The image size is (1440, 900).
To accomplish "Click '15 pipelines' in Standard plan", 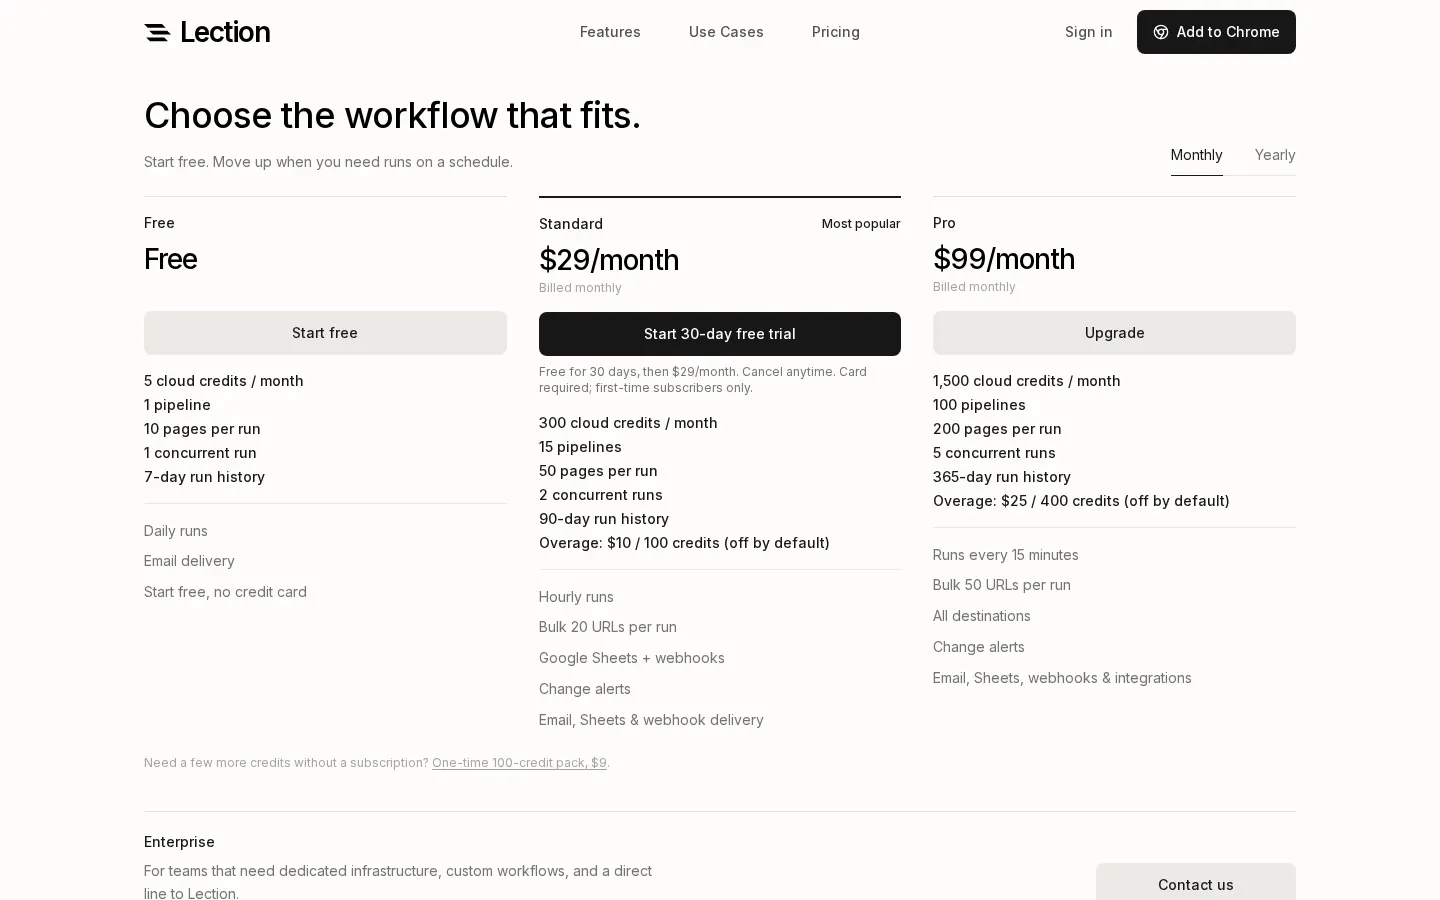I will click(x=580, y=447).
